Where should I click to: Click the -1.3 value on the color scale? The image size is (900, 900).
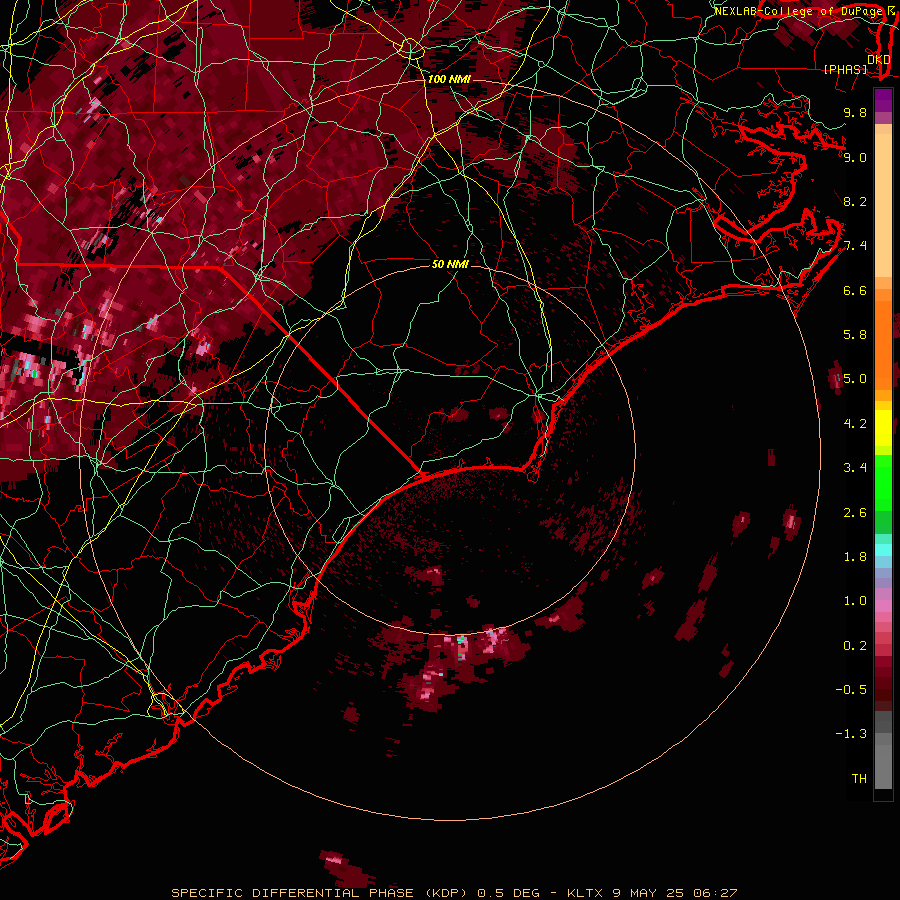tap(851, 734)
